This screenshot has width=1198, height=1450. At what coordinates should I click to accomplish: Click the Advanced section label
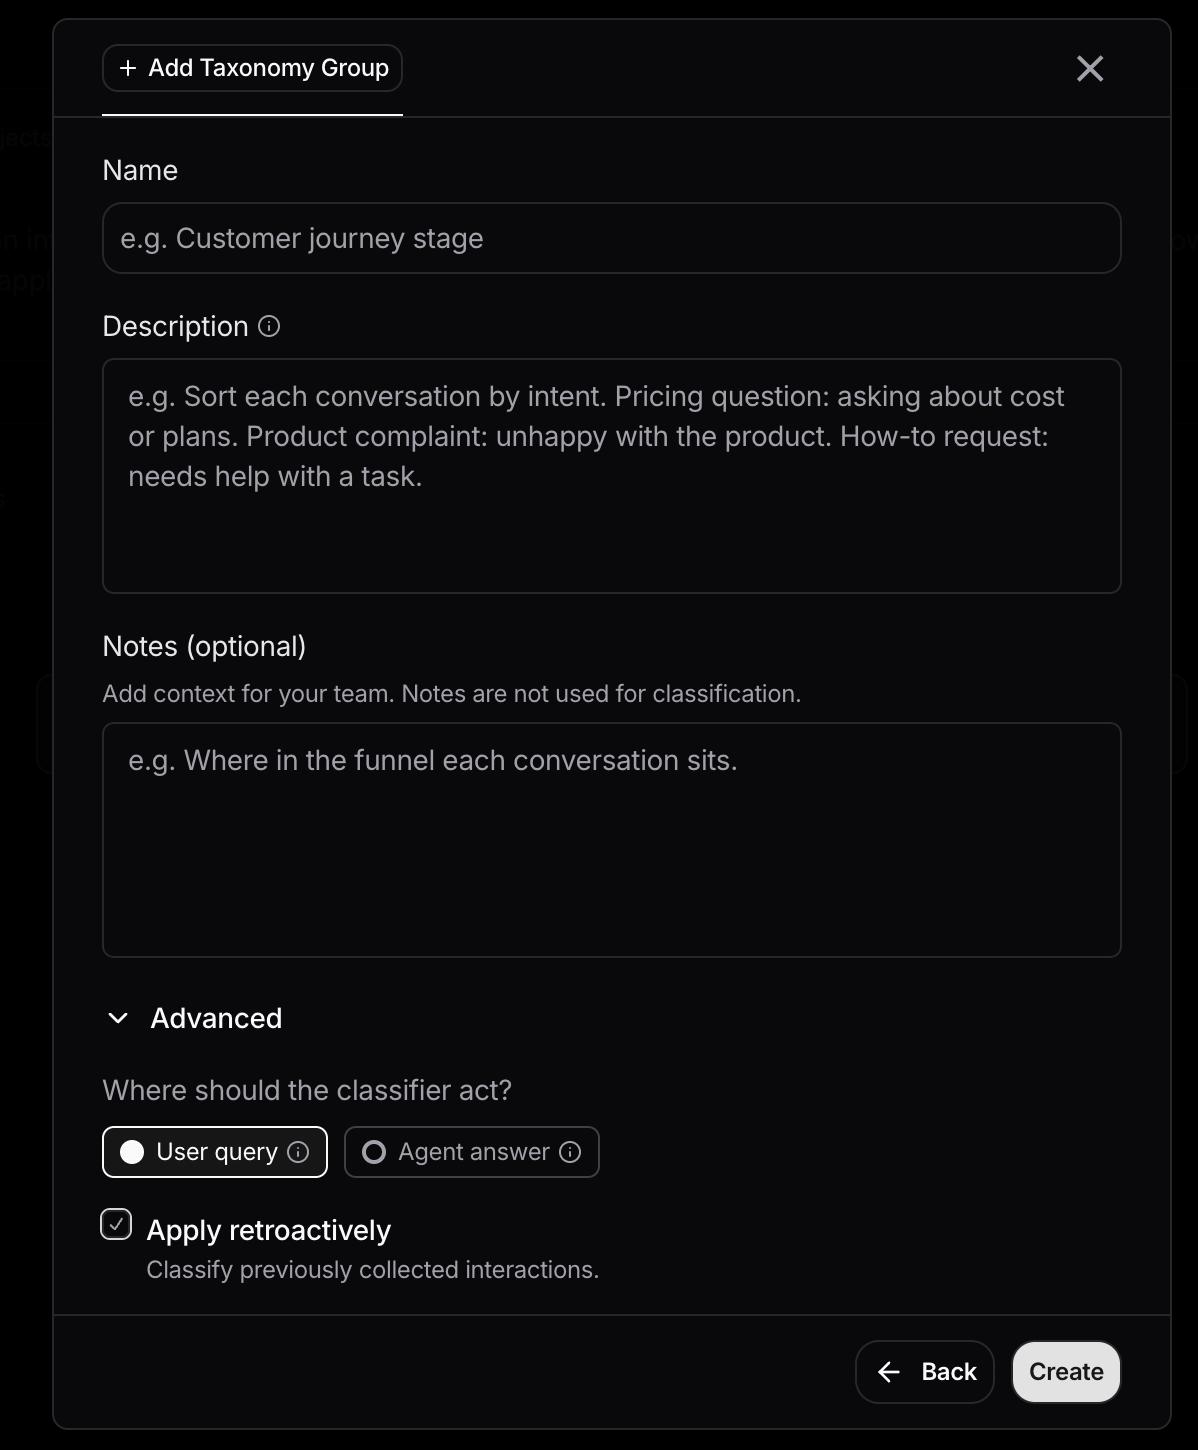[216, 1018]
